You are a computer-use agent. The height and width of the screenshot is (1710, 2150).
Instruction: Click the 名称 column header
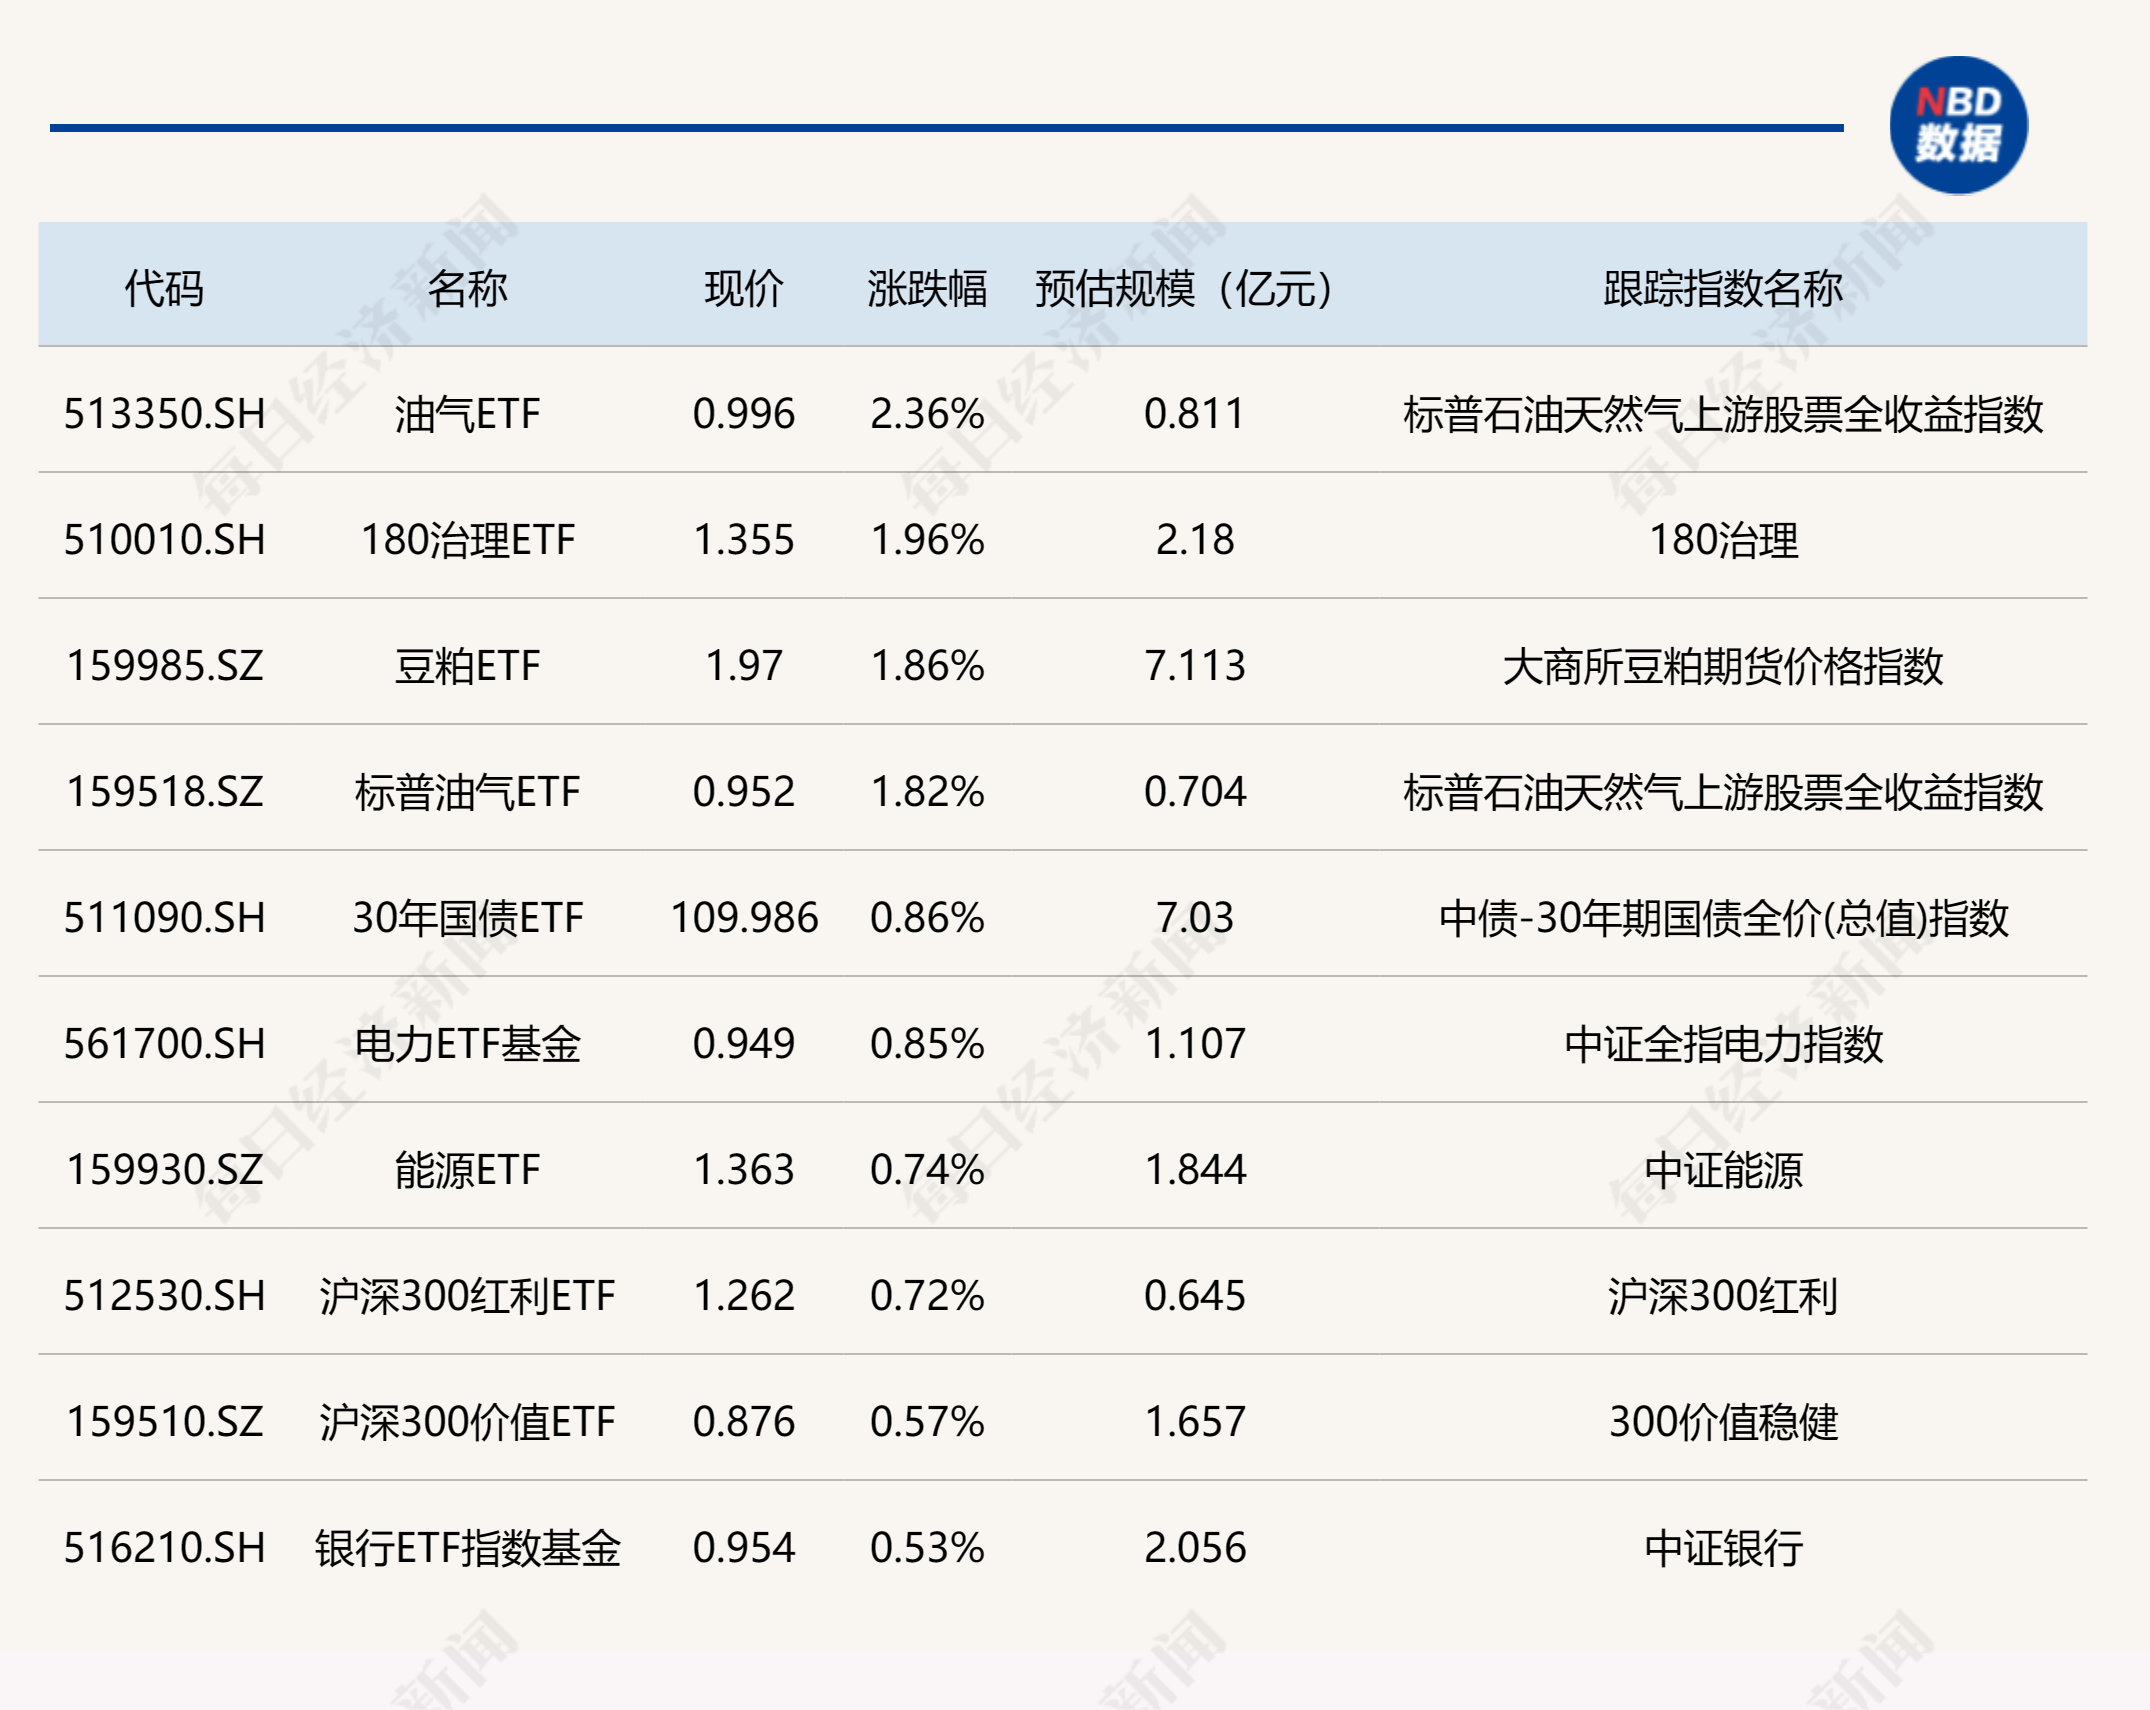point(467,289)
